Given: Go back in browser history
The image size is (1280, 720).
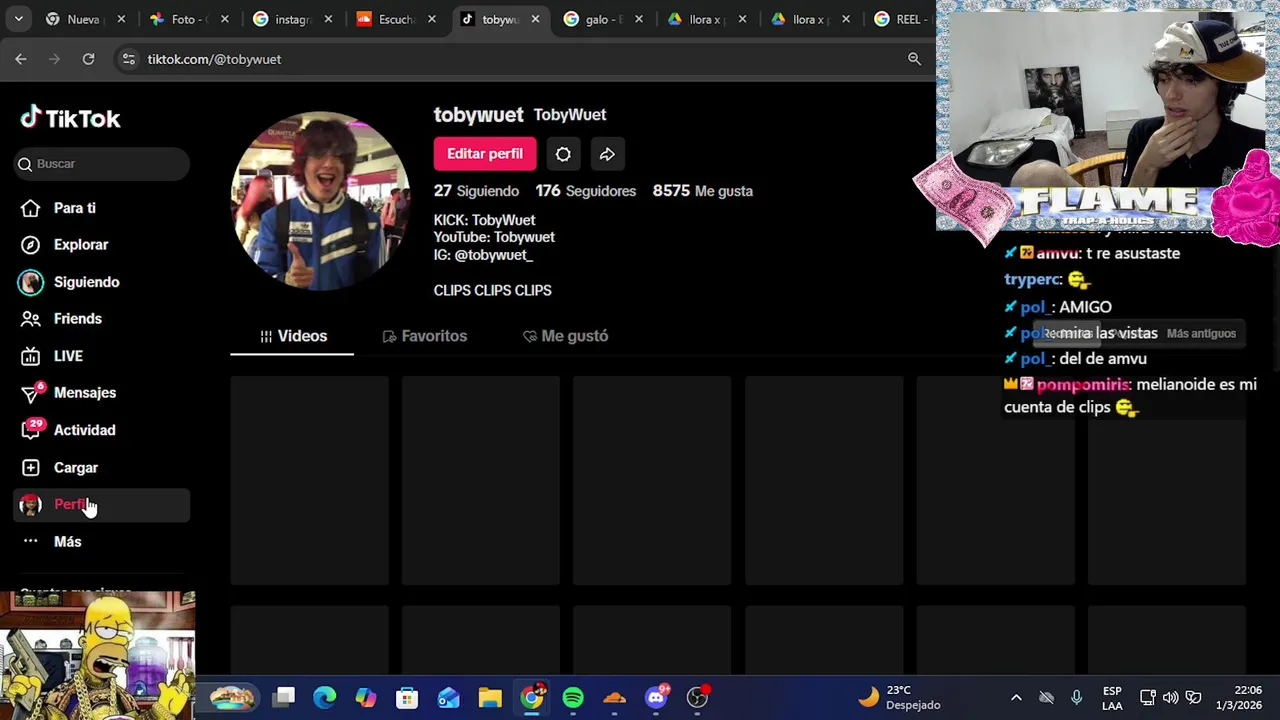Looking at the screenshot, I should click(x=21, y=59).
